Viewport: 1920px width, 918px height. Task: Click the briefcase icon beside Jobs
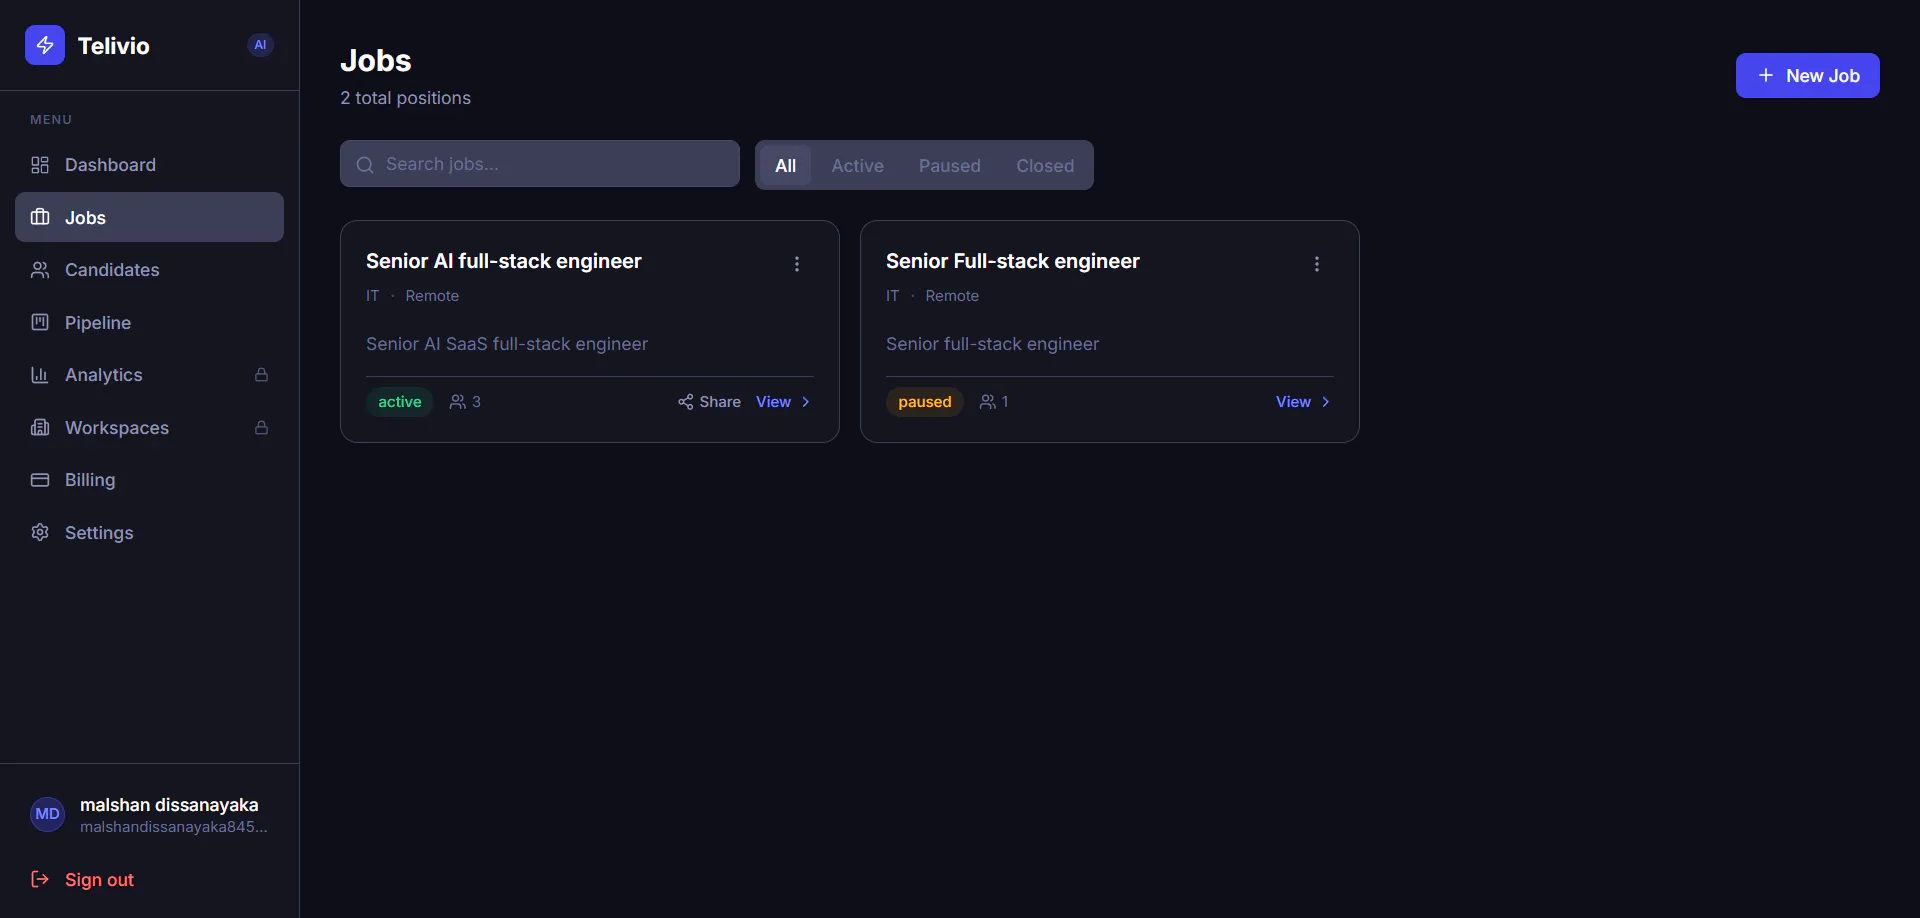(x=40, y=217)
